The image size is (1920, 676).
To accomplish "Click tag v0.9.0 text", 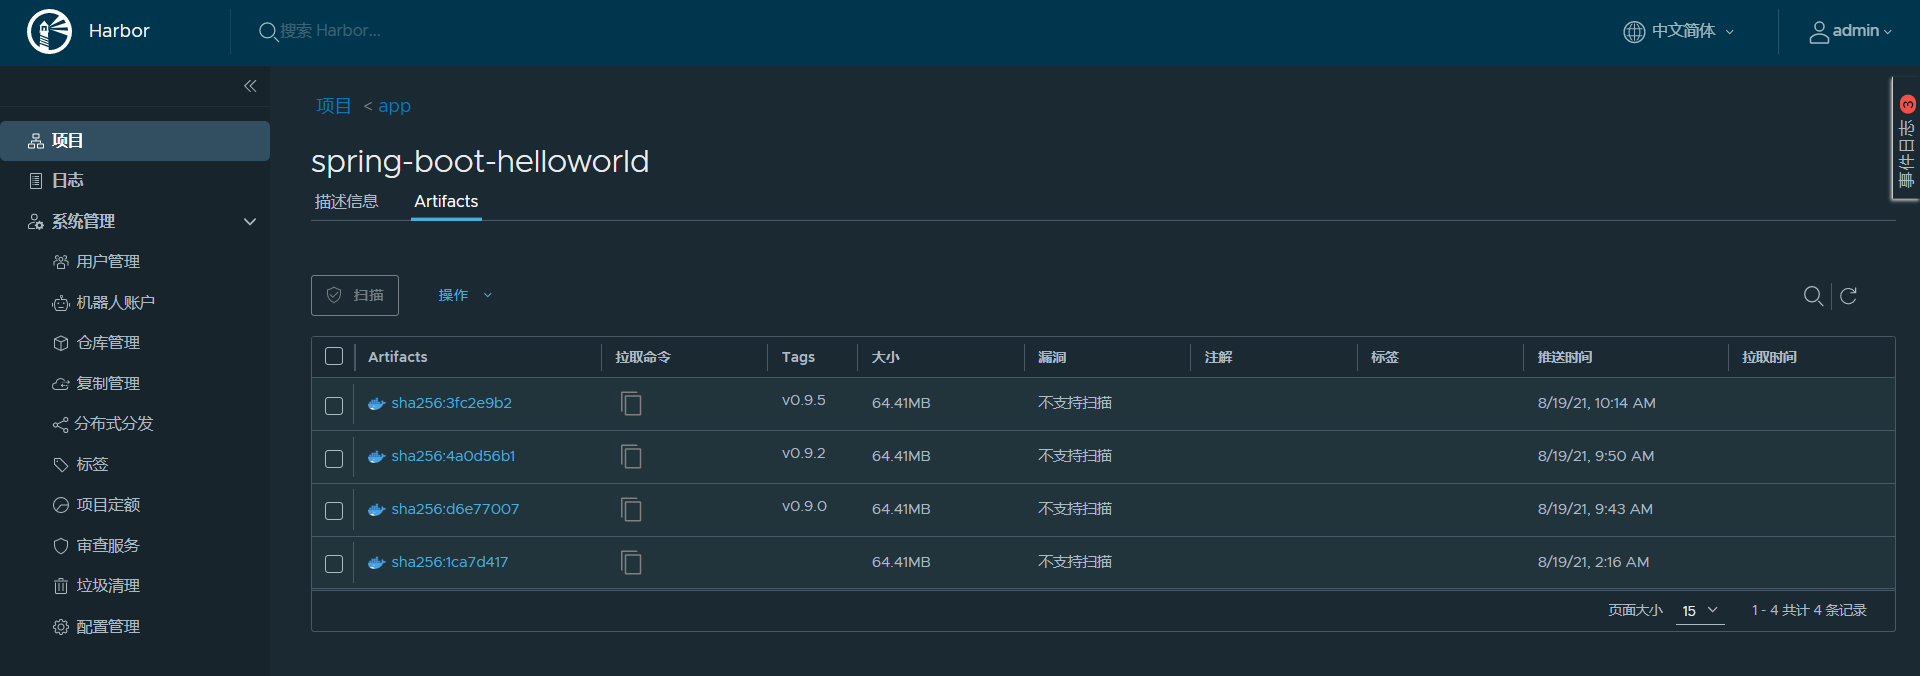I will [804, 506].
